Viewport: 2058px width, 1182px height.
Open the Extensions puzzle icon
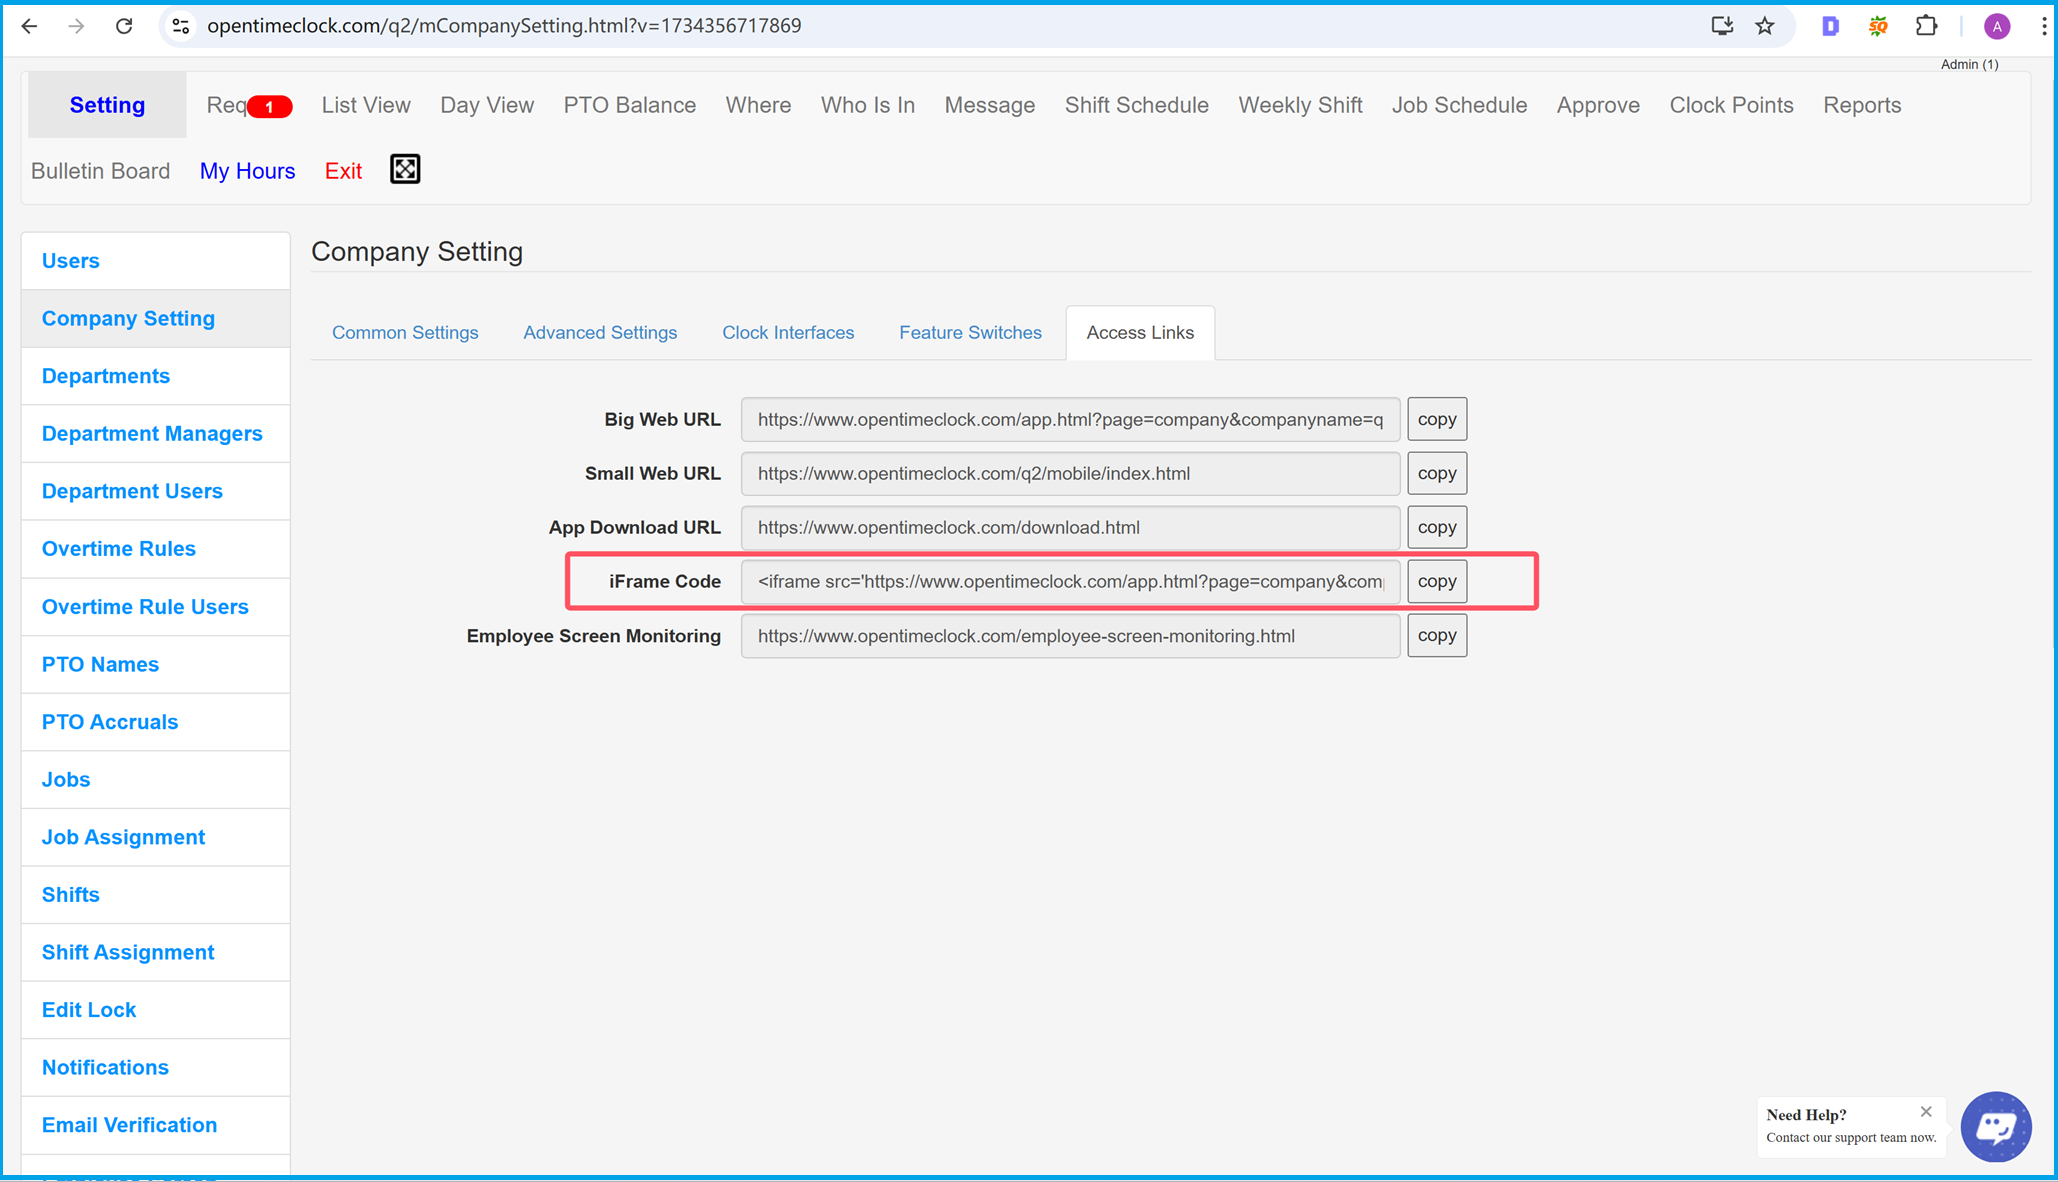(1926, 26)
